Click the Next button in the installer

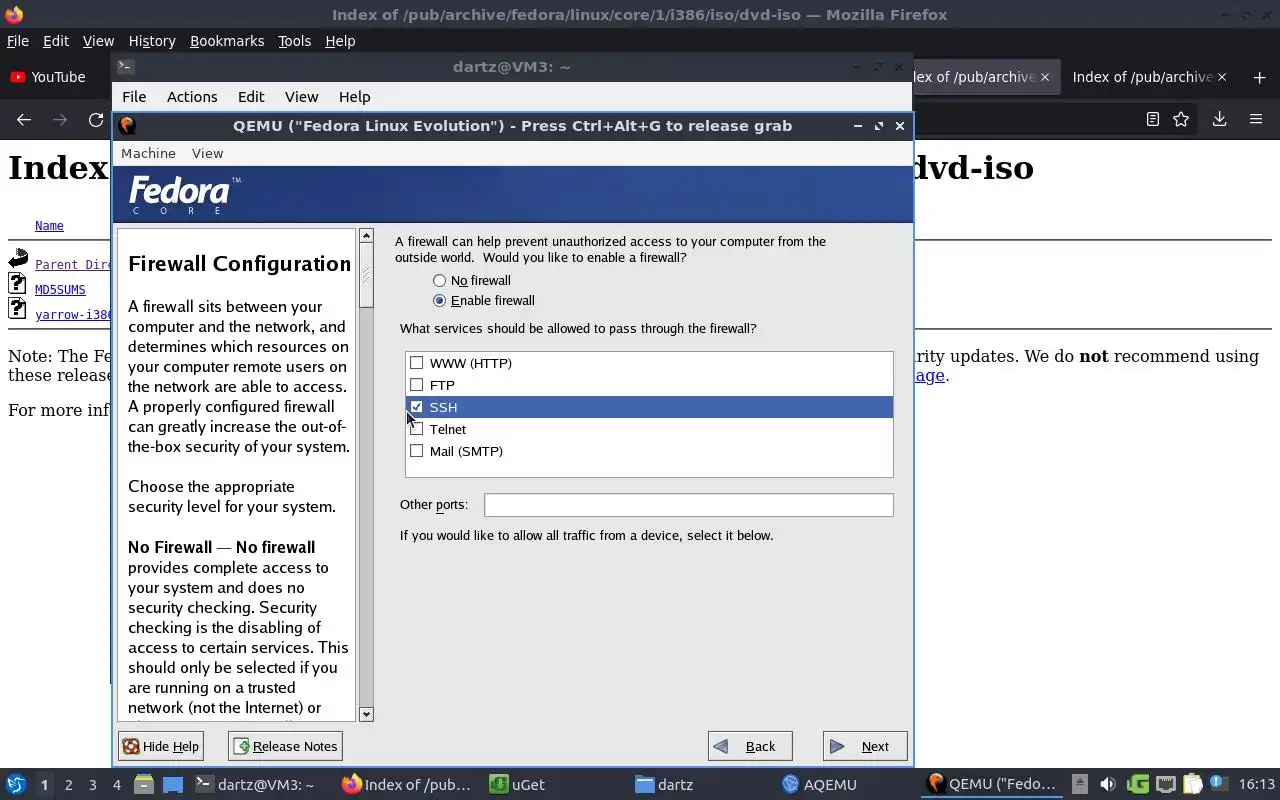point(865,746)
